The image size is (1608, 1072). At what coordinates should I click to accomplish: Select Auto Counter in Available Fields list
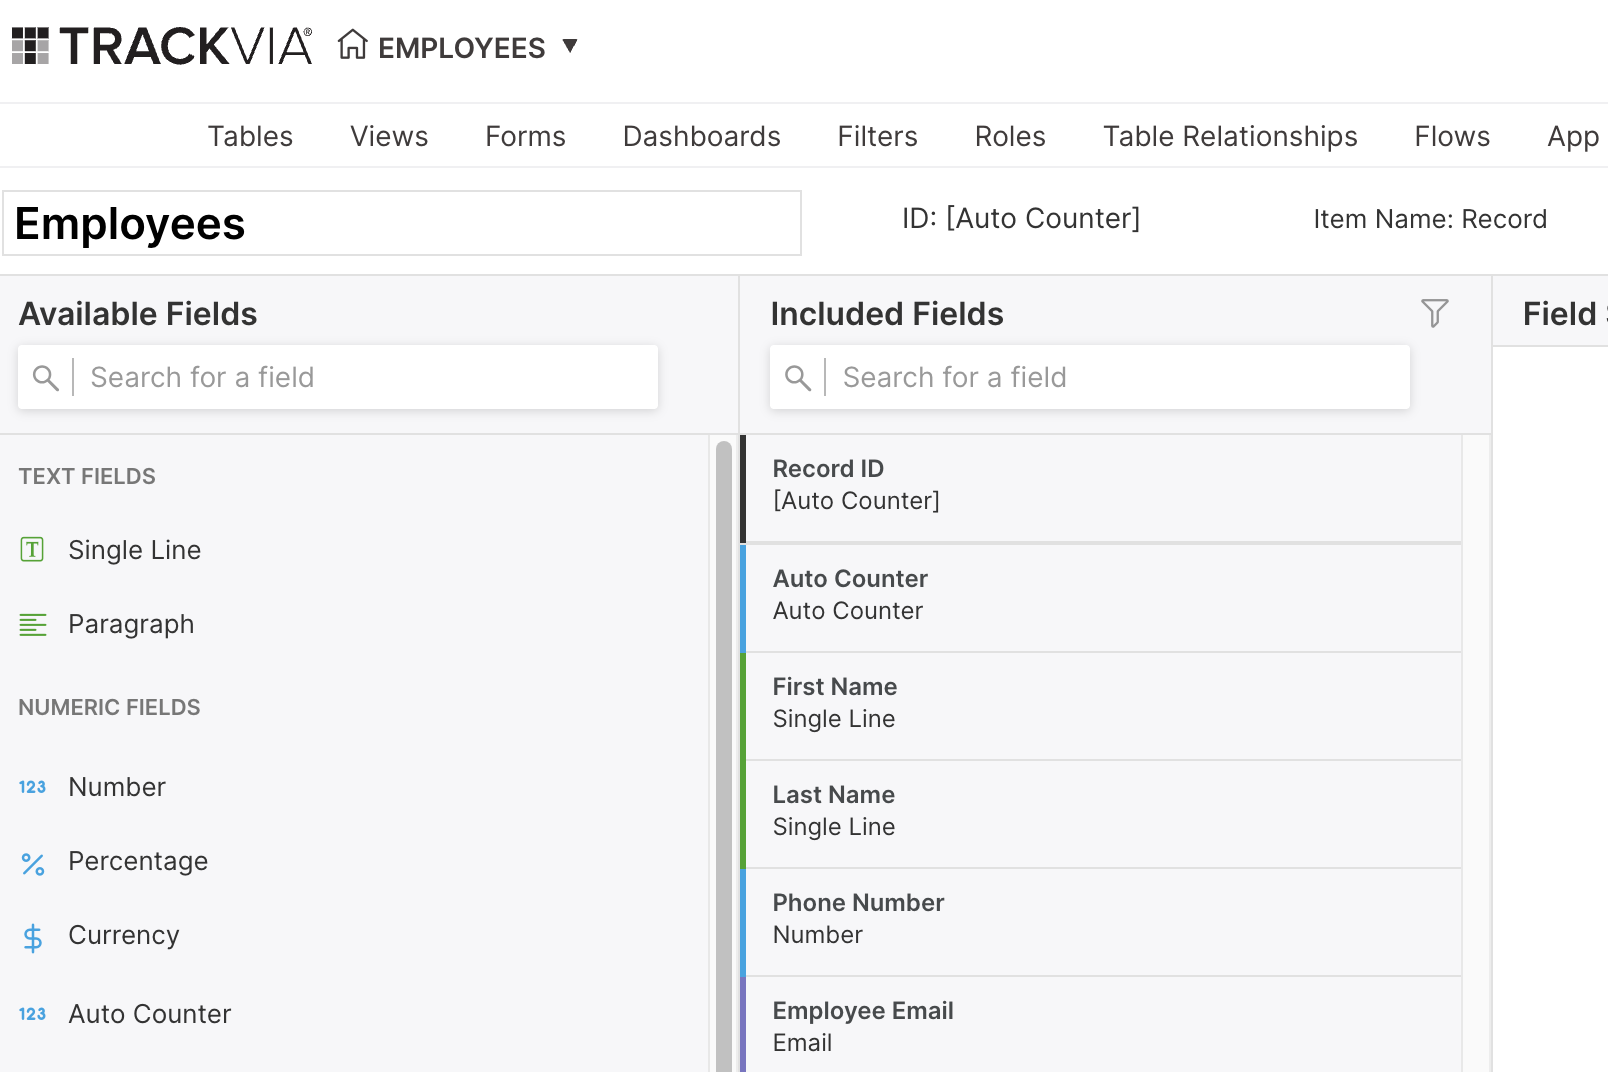(x=150, y=1014)
